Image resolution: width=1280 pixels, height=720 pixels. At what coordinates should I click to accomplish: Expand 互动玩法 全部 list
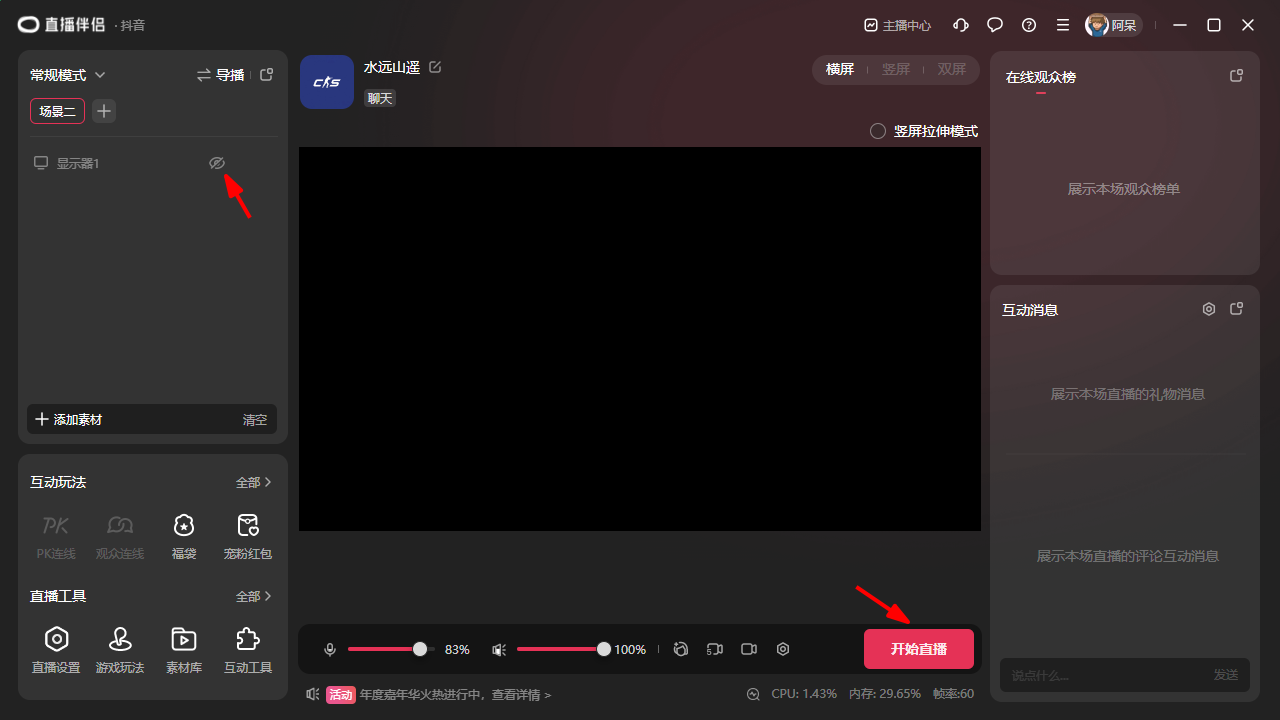(254, 482)
